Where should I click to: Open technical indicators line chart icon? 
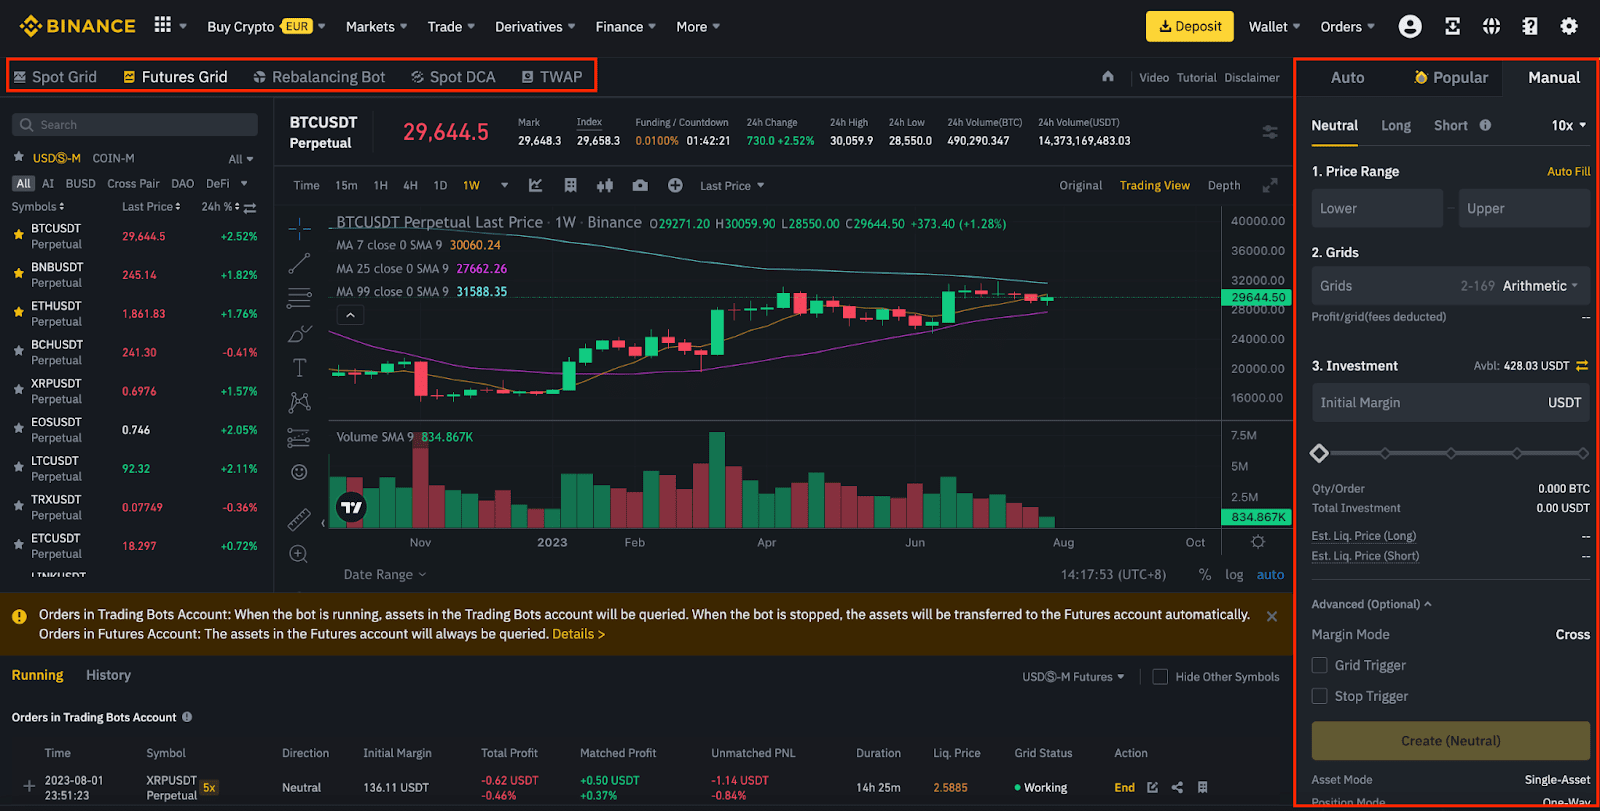click(x=535, y=185)
